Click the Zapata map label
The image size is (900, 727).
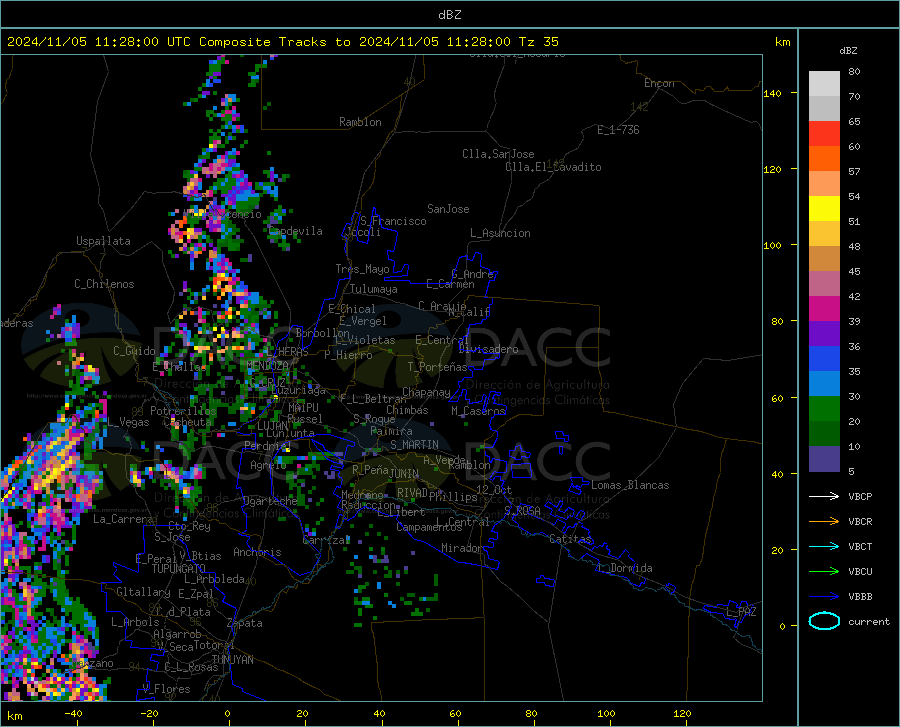tap(245, 623)
